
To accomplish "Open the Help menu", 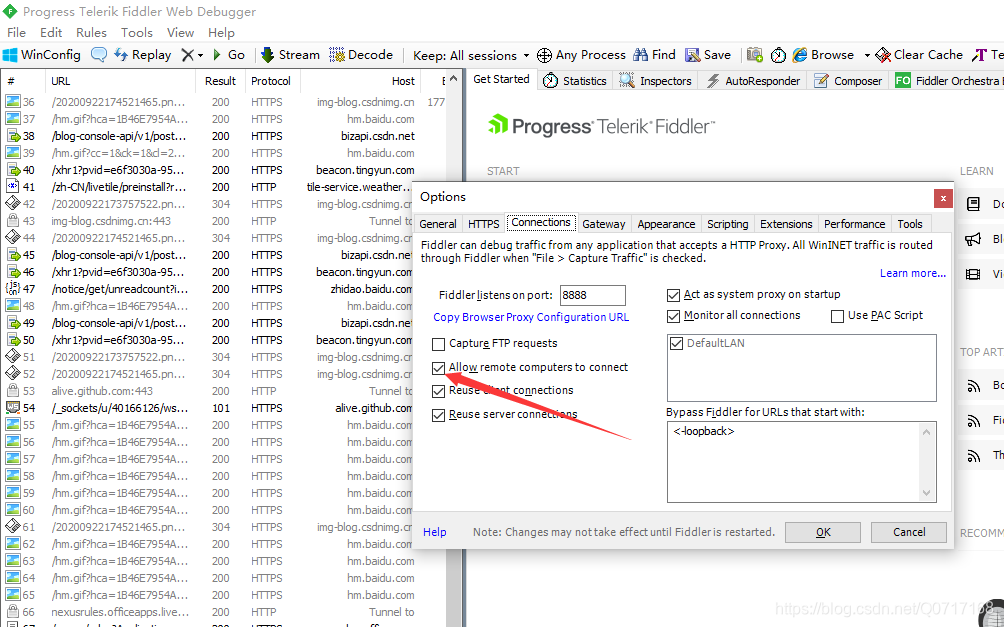I will pos(221,33).
